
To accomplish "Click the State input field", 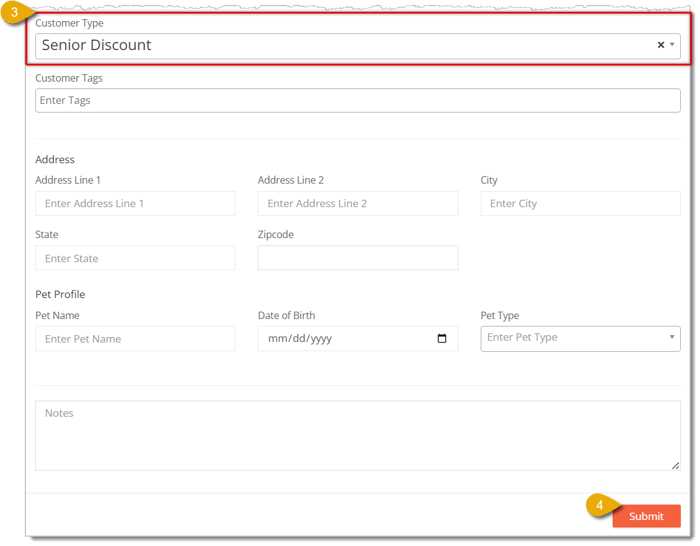I will coord(135,258).
